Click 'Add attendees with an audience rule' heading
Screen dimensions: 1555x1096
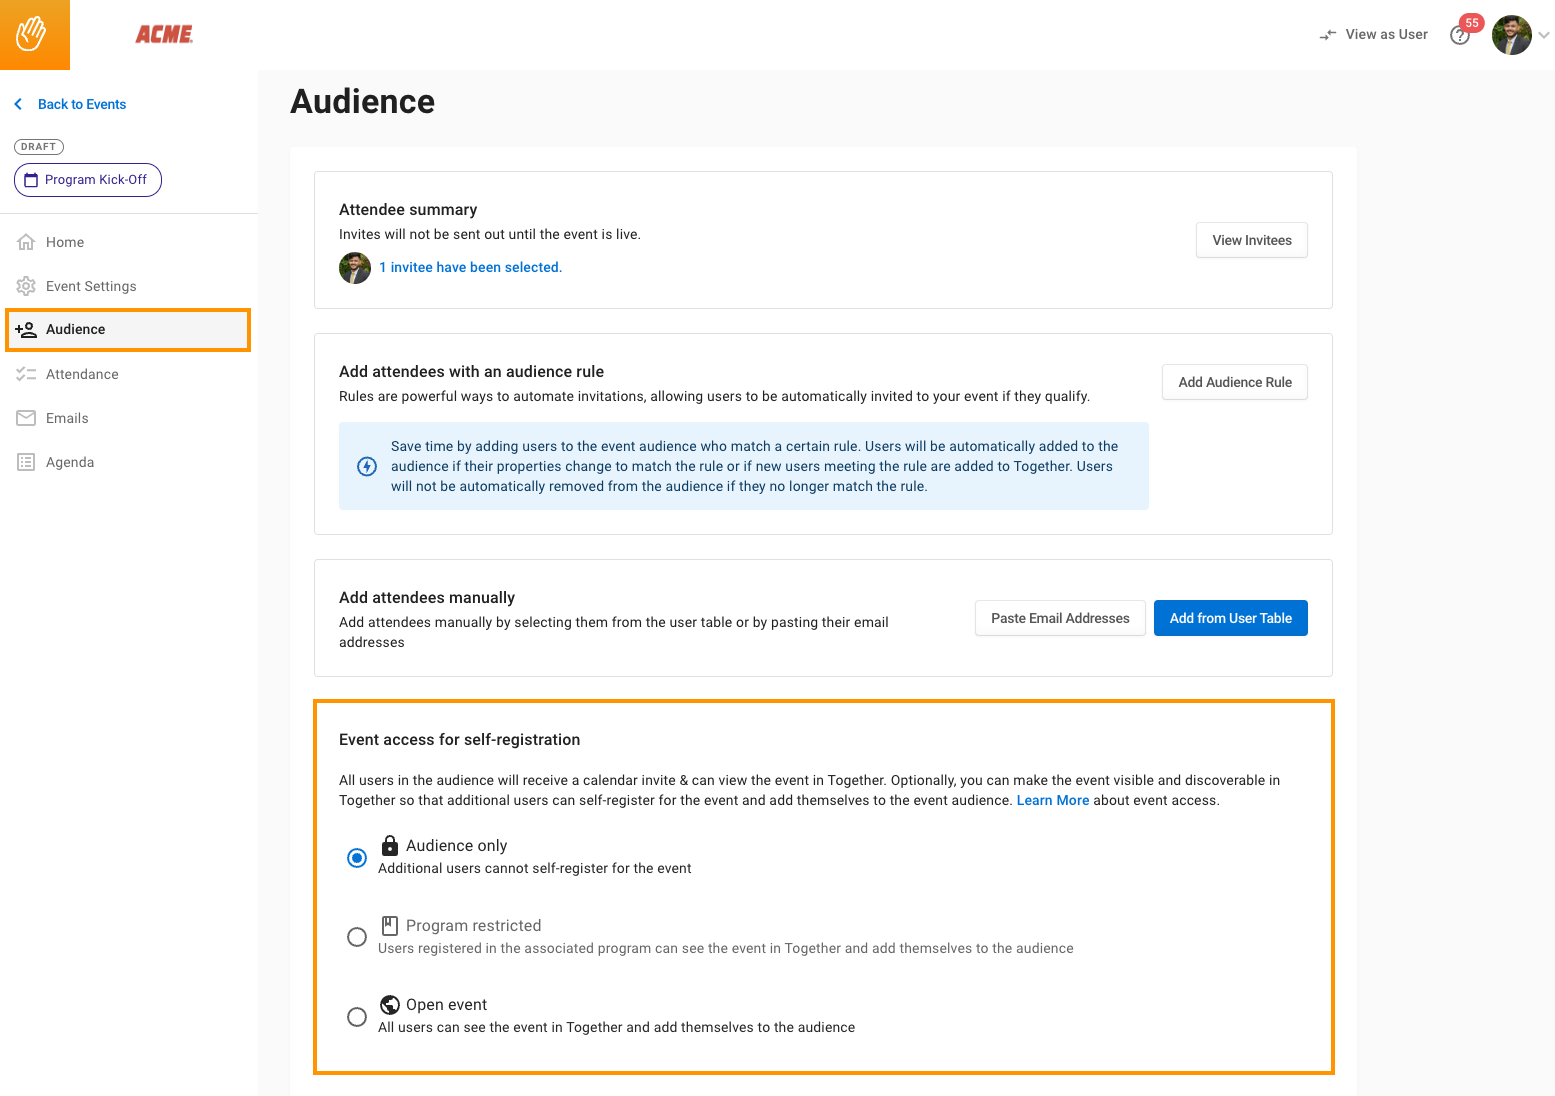point(471,371)
